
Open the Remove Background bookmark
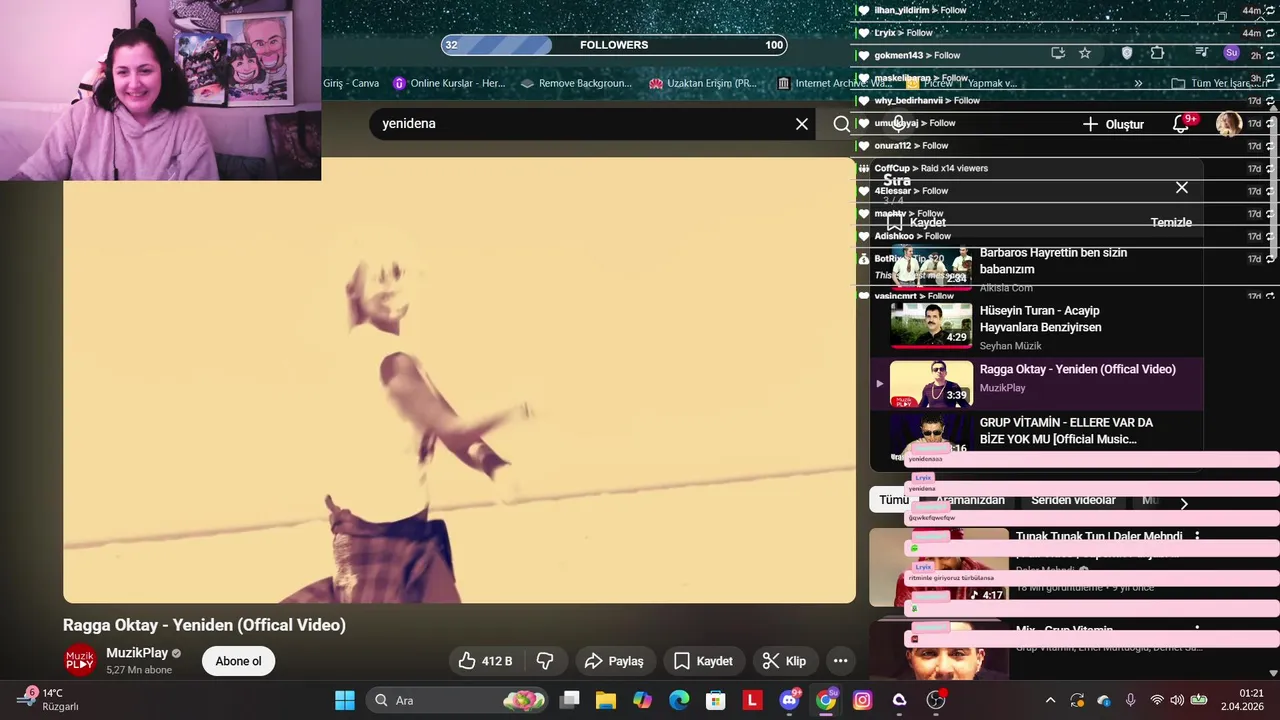576,83
